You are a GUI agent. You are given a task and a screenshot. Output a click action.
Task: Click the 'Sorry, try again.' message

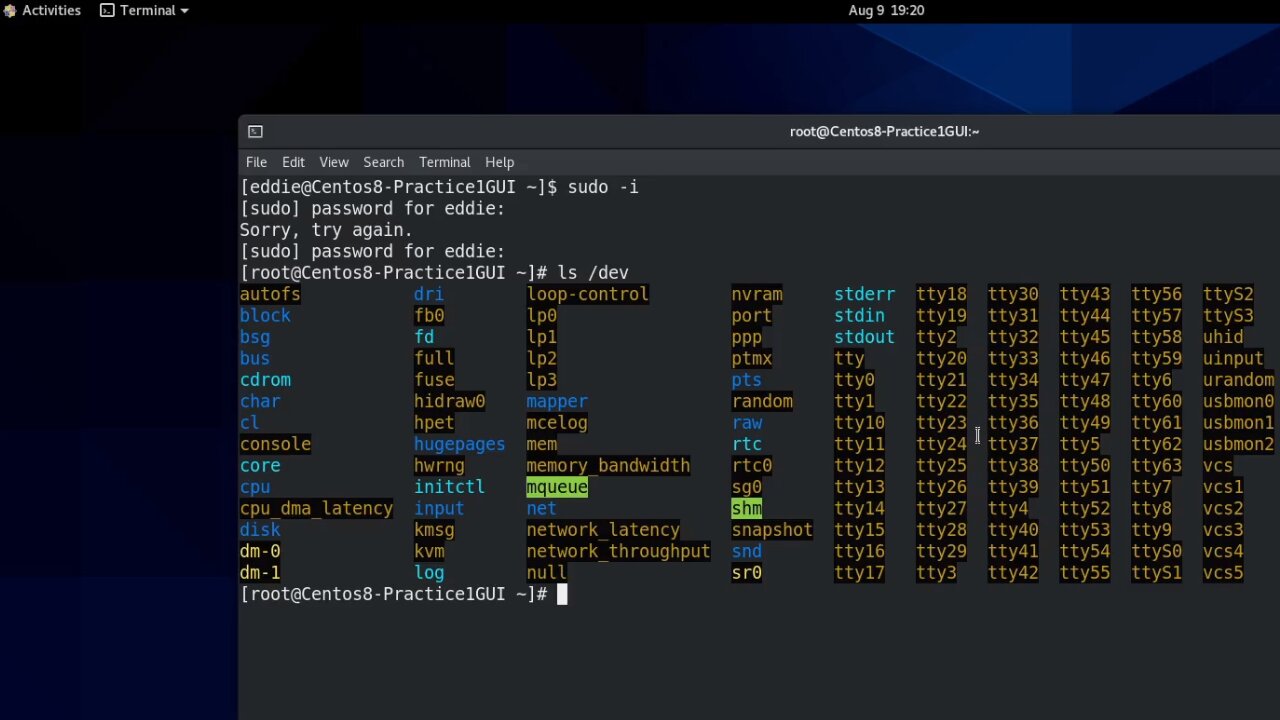326,230
